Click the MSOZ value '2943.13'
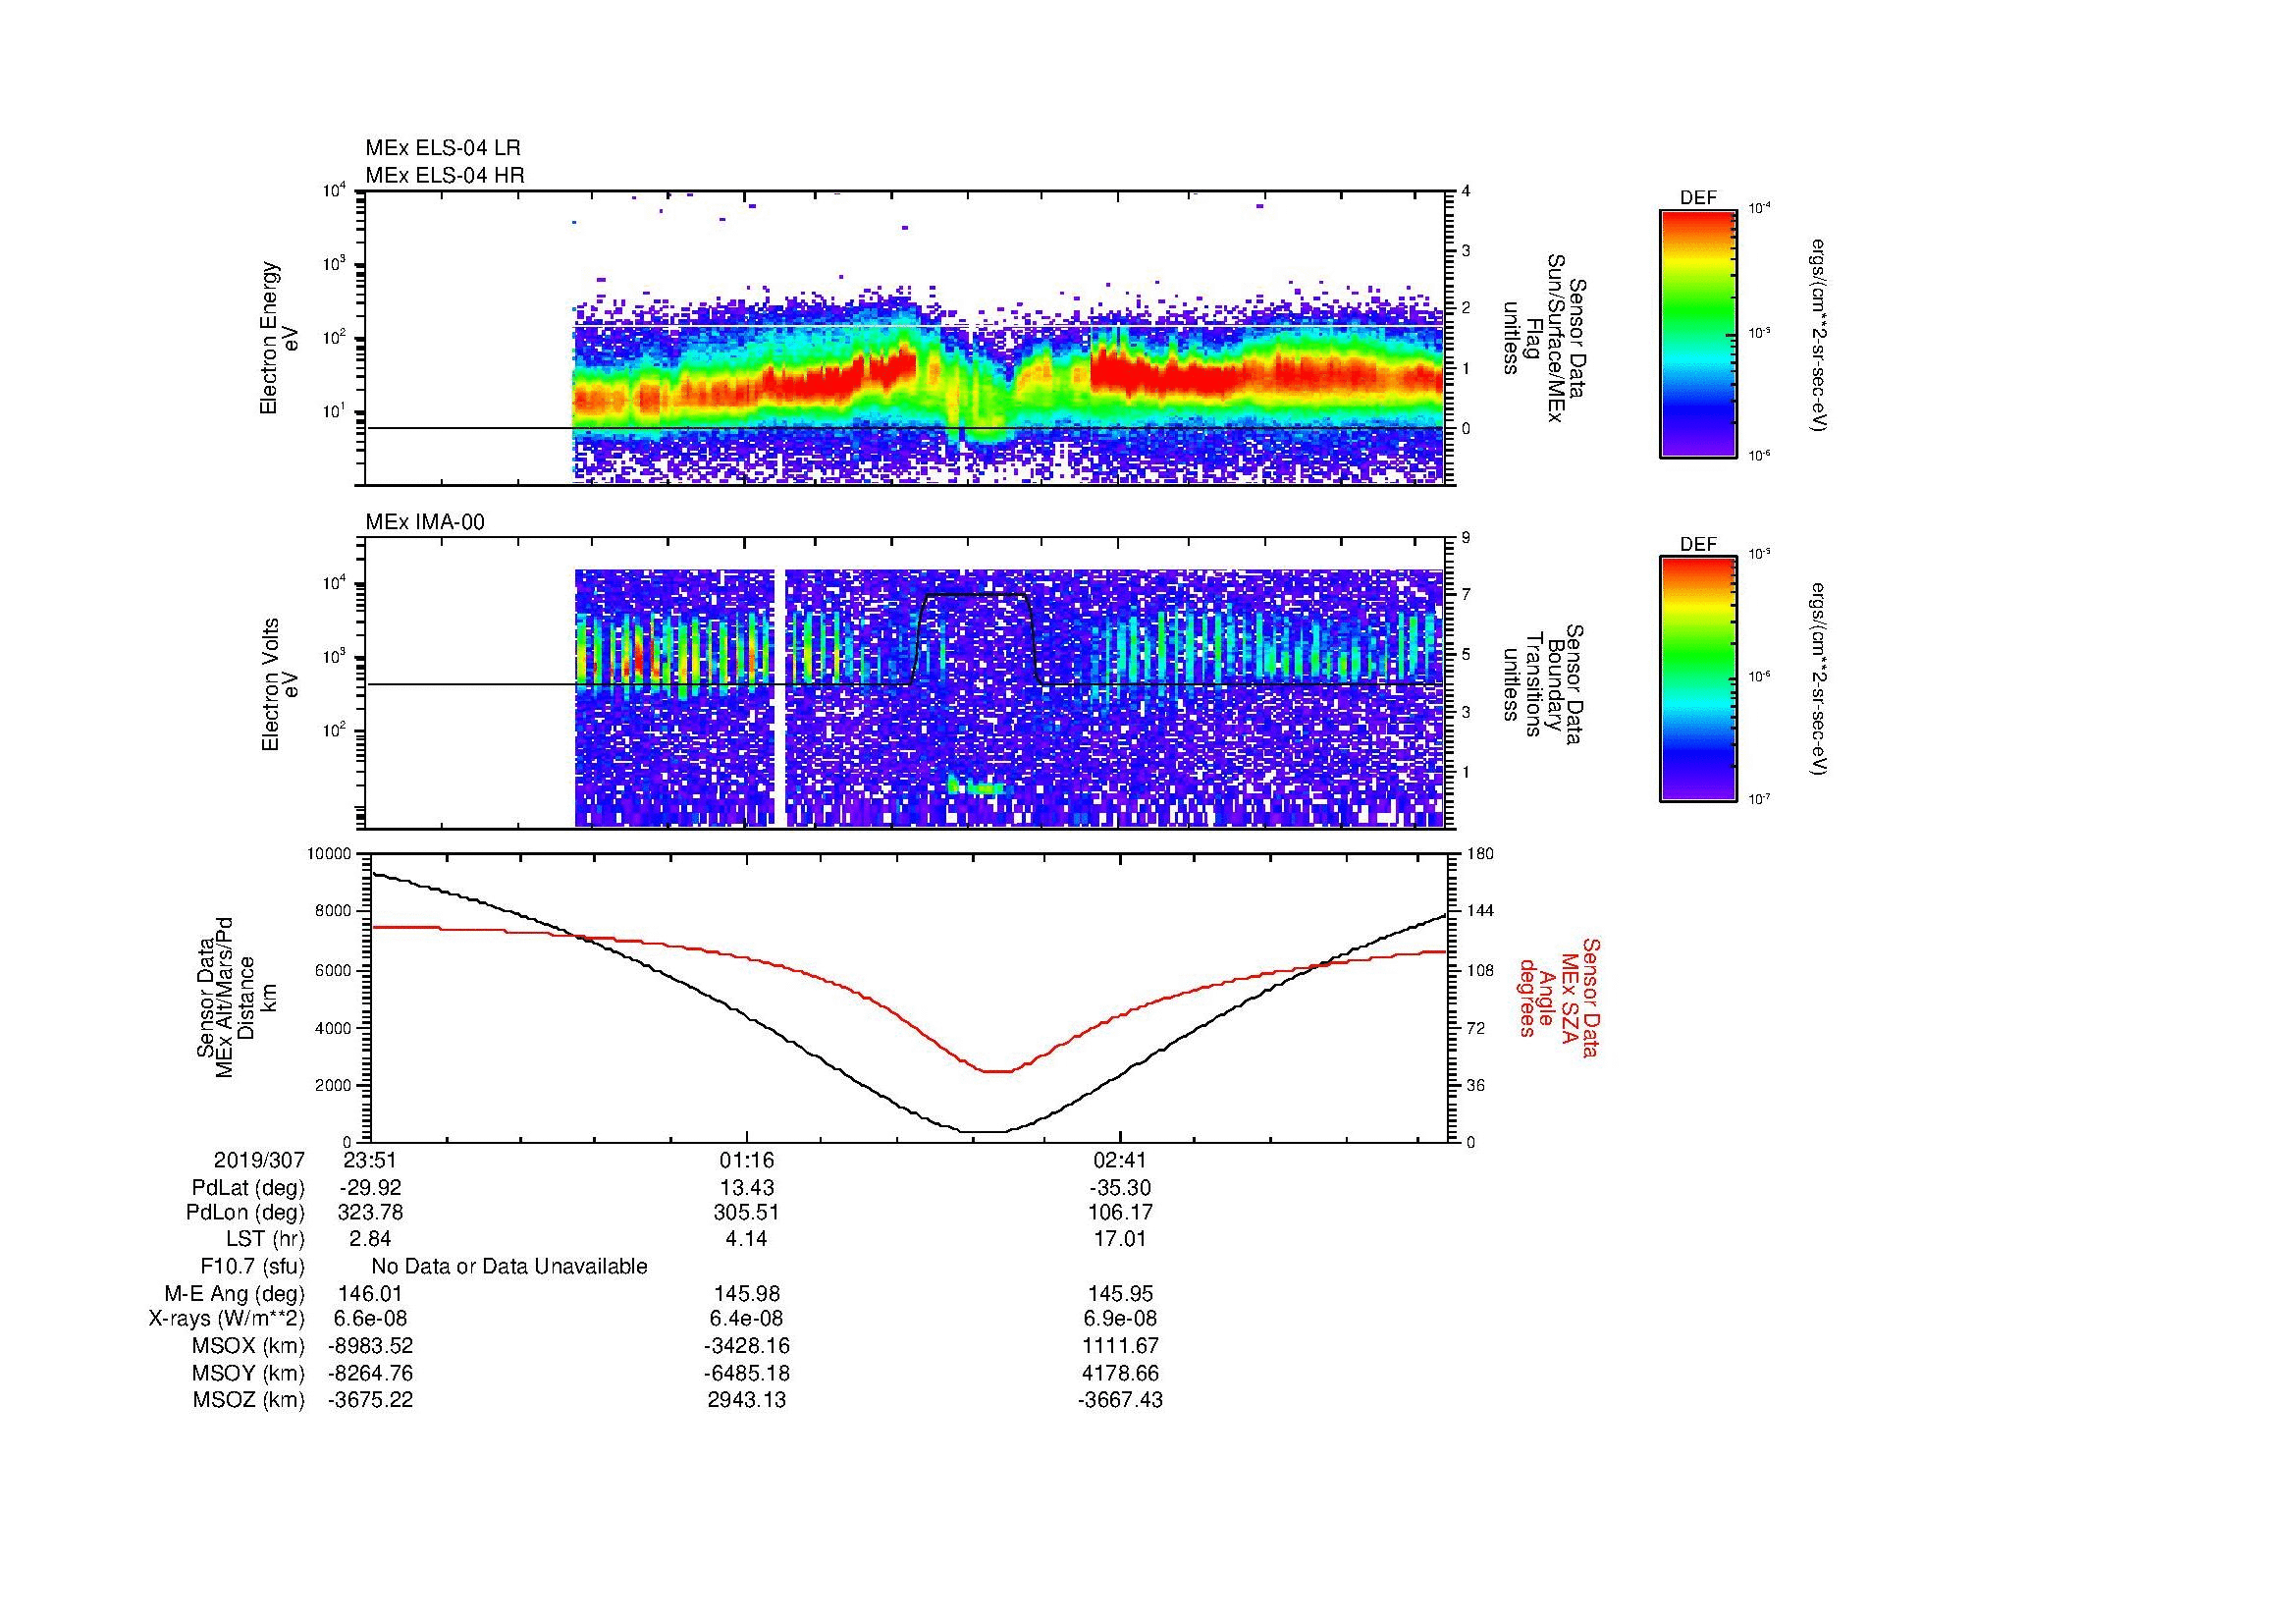 point(746,1400)
